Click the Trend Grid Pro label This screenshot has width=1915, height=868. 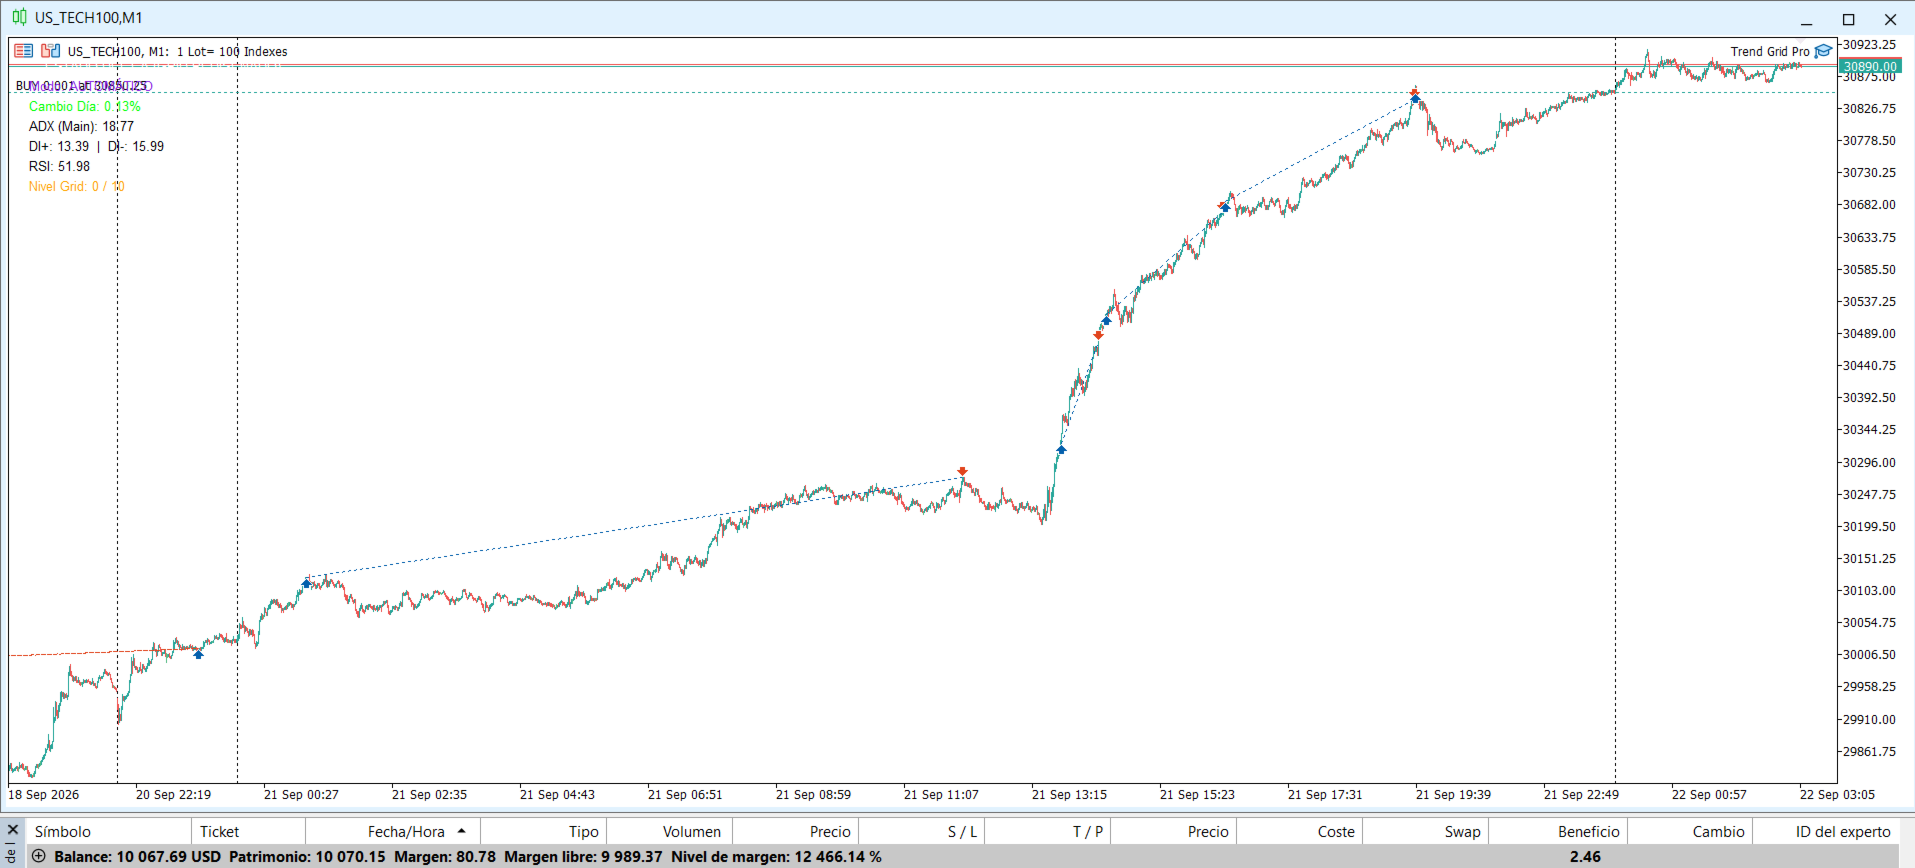tap(1770, 51)
